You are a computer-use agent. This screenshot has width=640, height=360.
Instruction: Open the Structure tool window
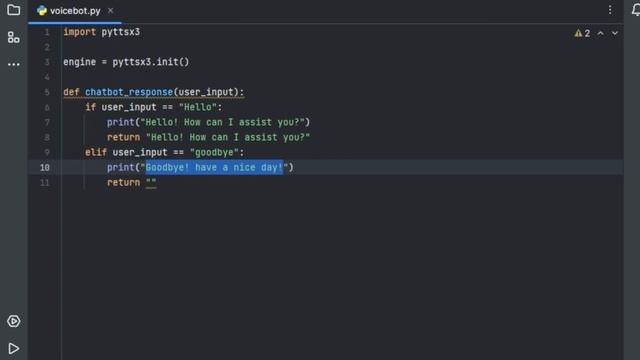[13, 37]
